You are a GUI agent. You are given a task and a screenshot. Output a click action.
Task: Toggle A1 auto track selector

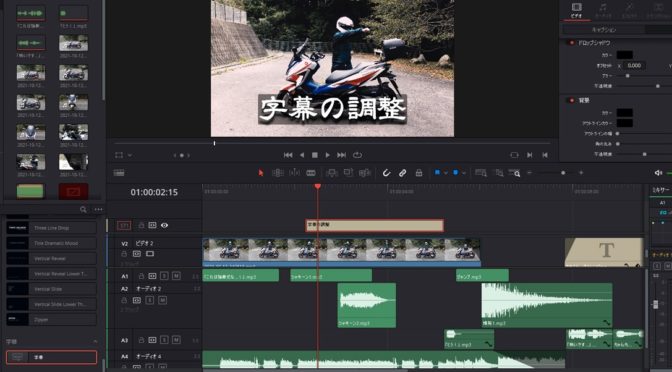pos(152,276)
